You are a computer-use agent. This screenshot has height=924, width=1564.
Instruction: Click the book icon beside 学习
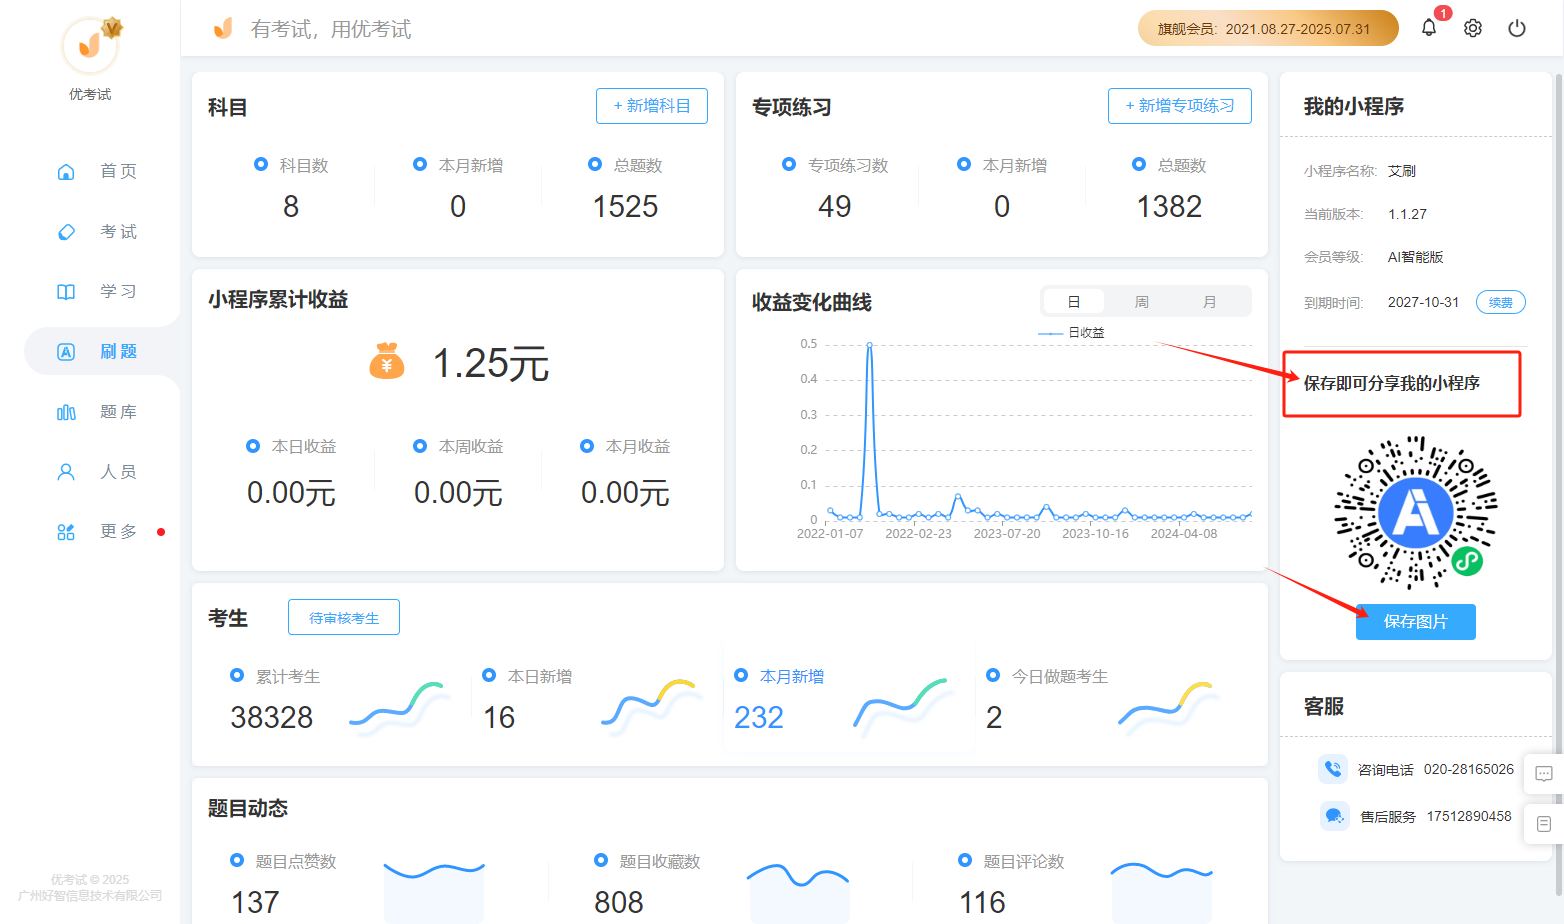pos(66,292)
